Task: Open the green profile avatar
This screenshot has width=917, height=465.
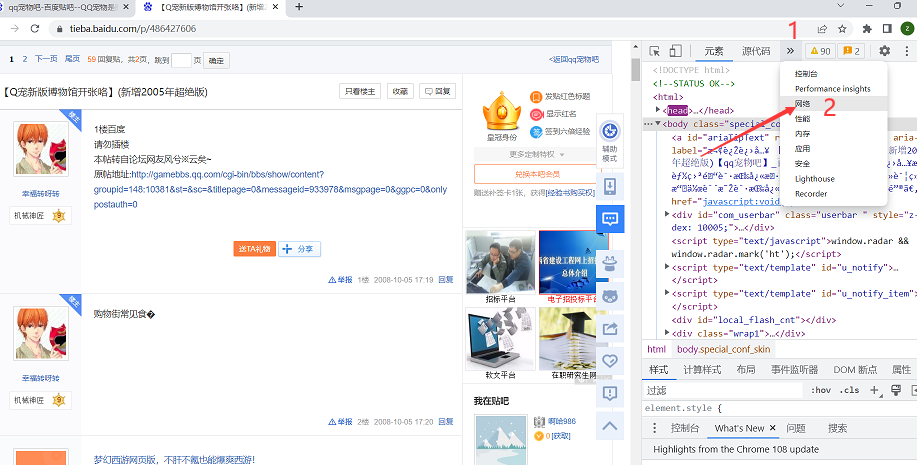Action: point(907,29)
